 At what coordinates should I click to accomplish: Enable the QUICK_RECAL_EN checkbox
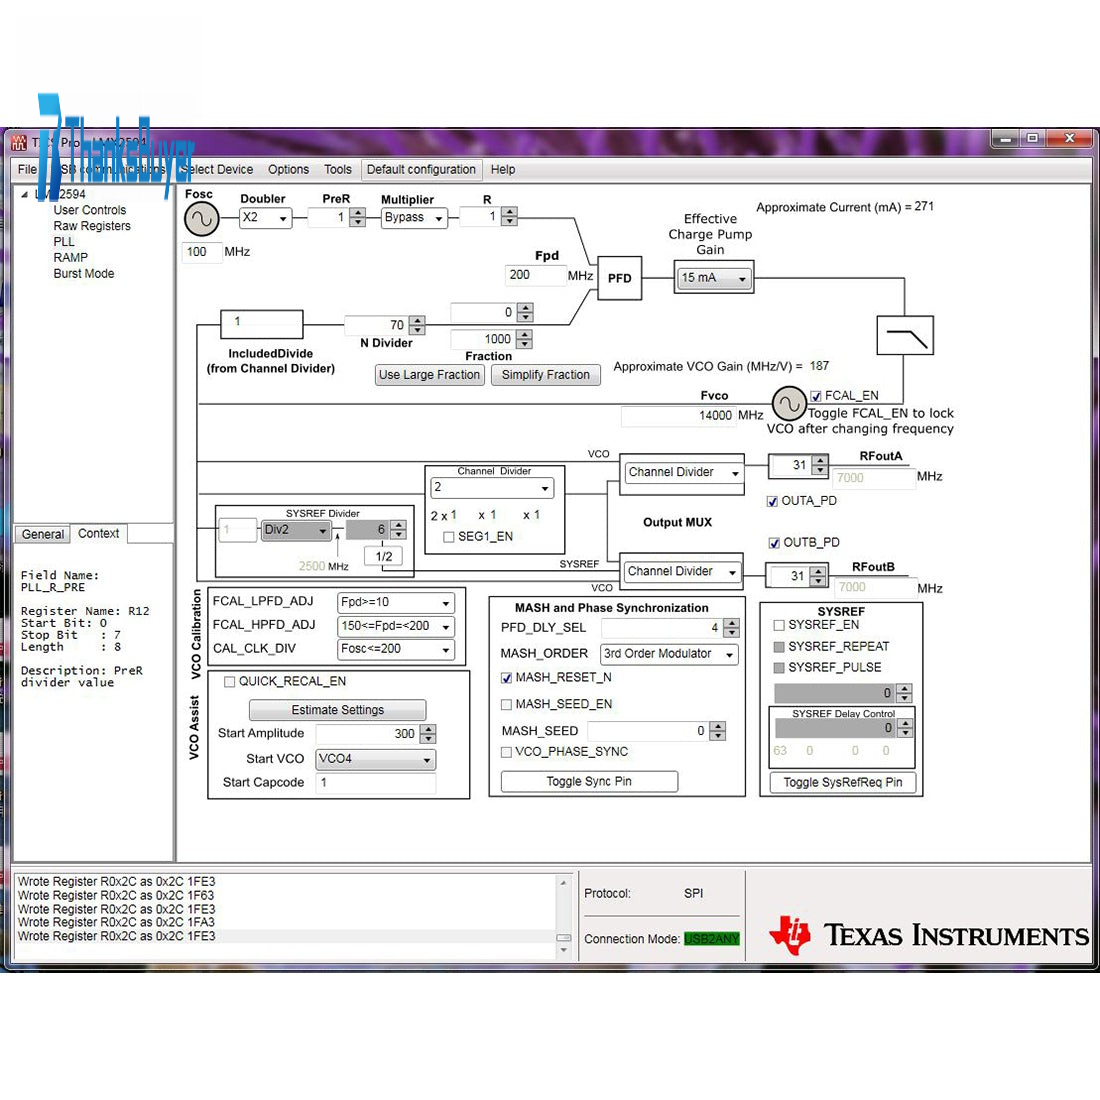point(230,682)
